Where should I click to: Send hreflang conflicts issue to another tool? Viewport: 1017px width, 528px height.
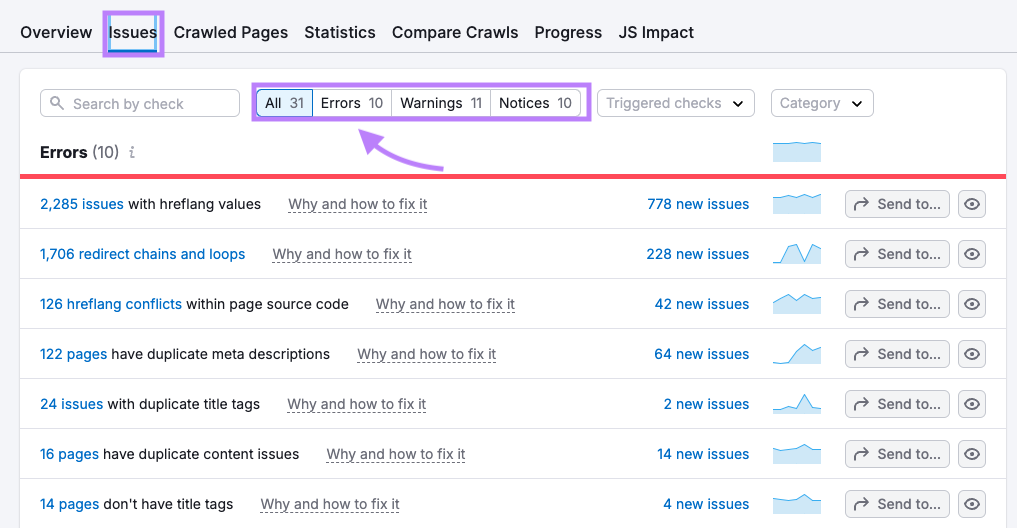tap(897, 304)
